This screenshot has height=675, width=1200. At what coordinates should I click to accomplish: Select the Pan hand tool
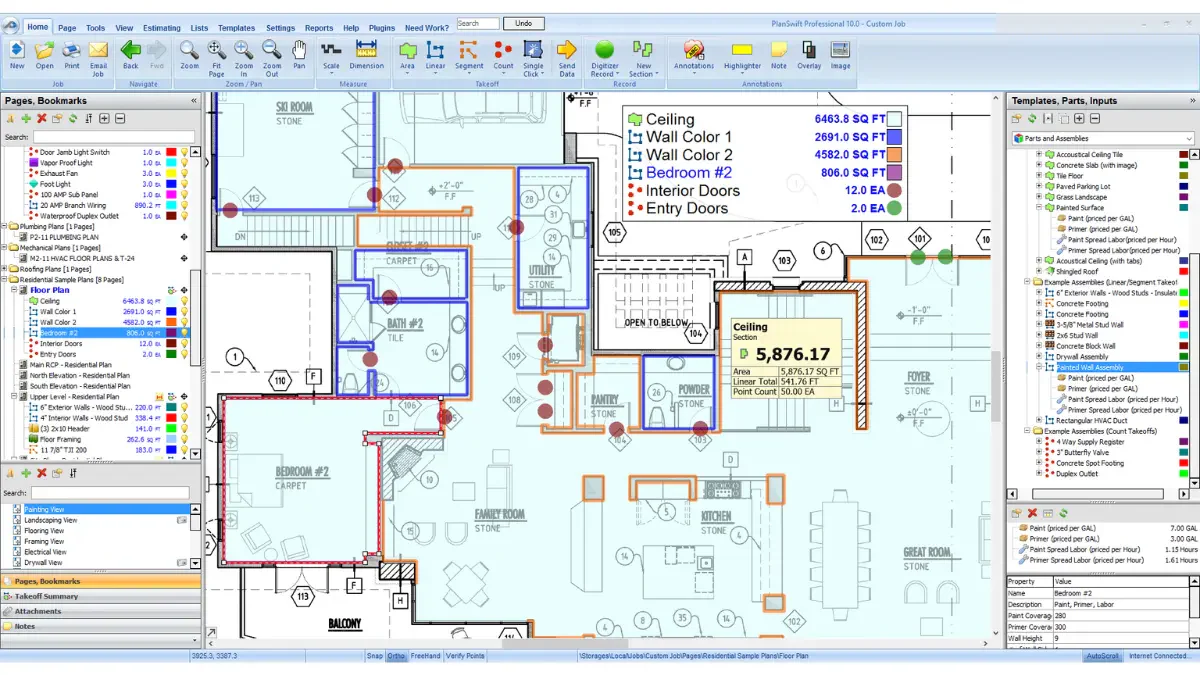pyautogui.click(x=299, y=55)
